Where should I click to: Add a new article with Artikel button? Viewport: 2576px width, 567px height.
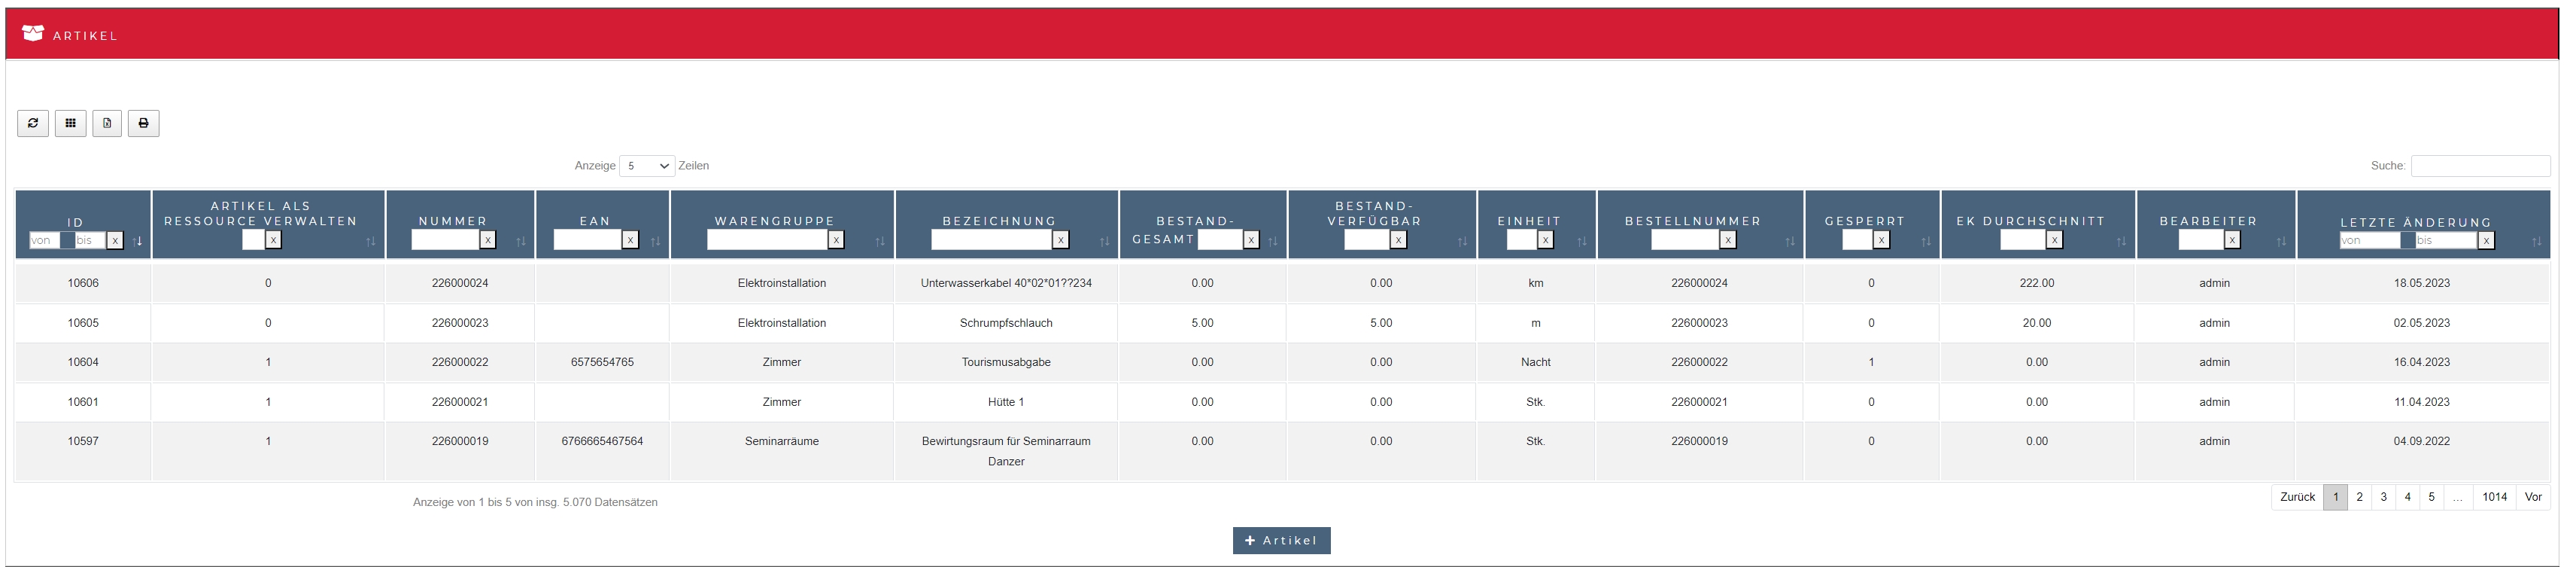(x=1281, y=540)
